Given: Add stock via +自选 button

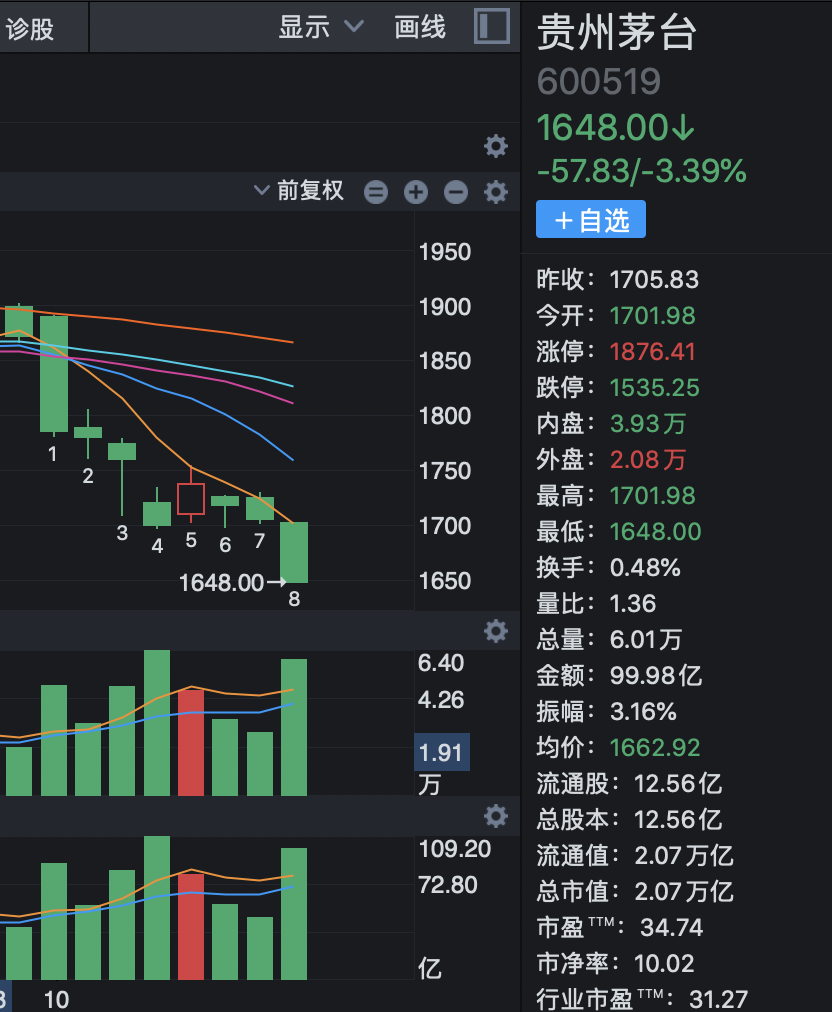Looking at the screenshot, I should (x=591, y=220).
